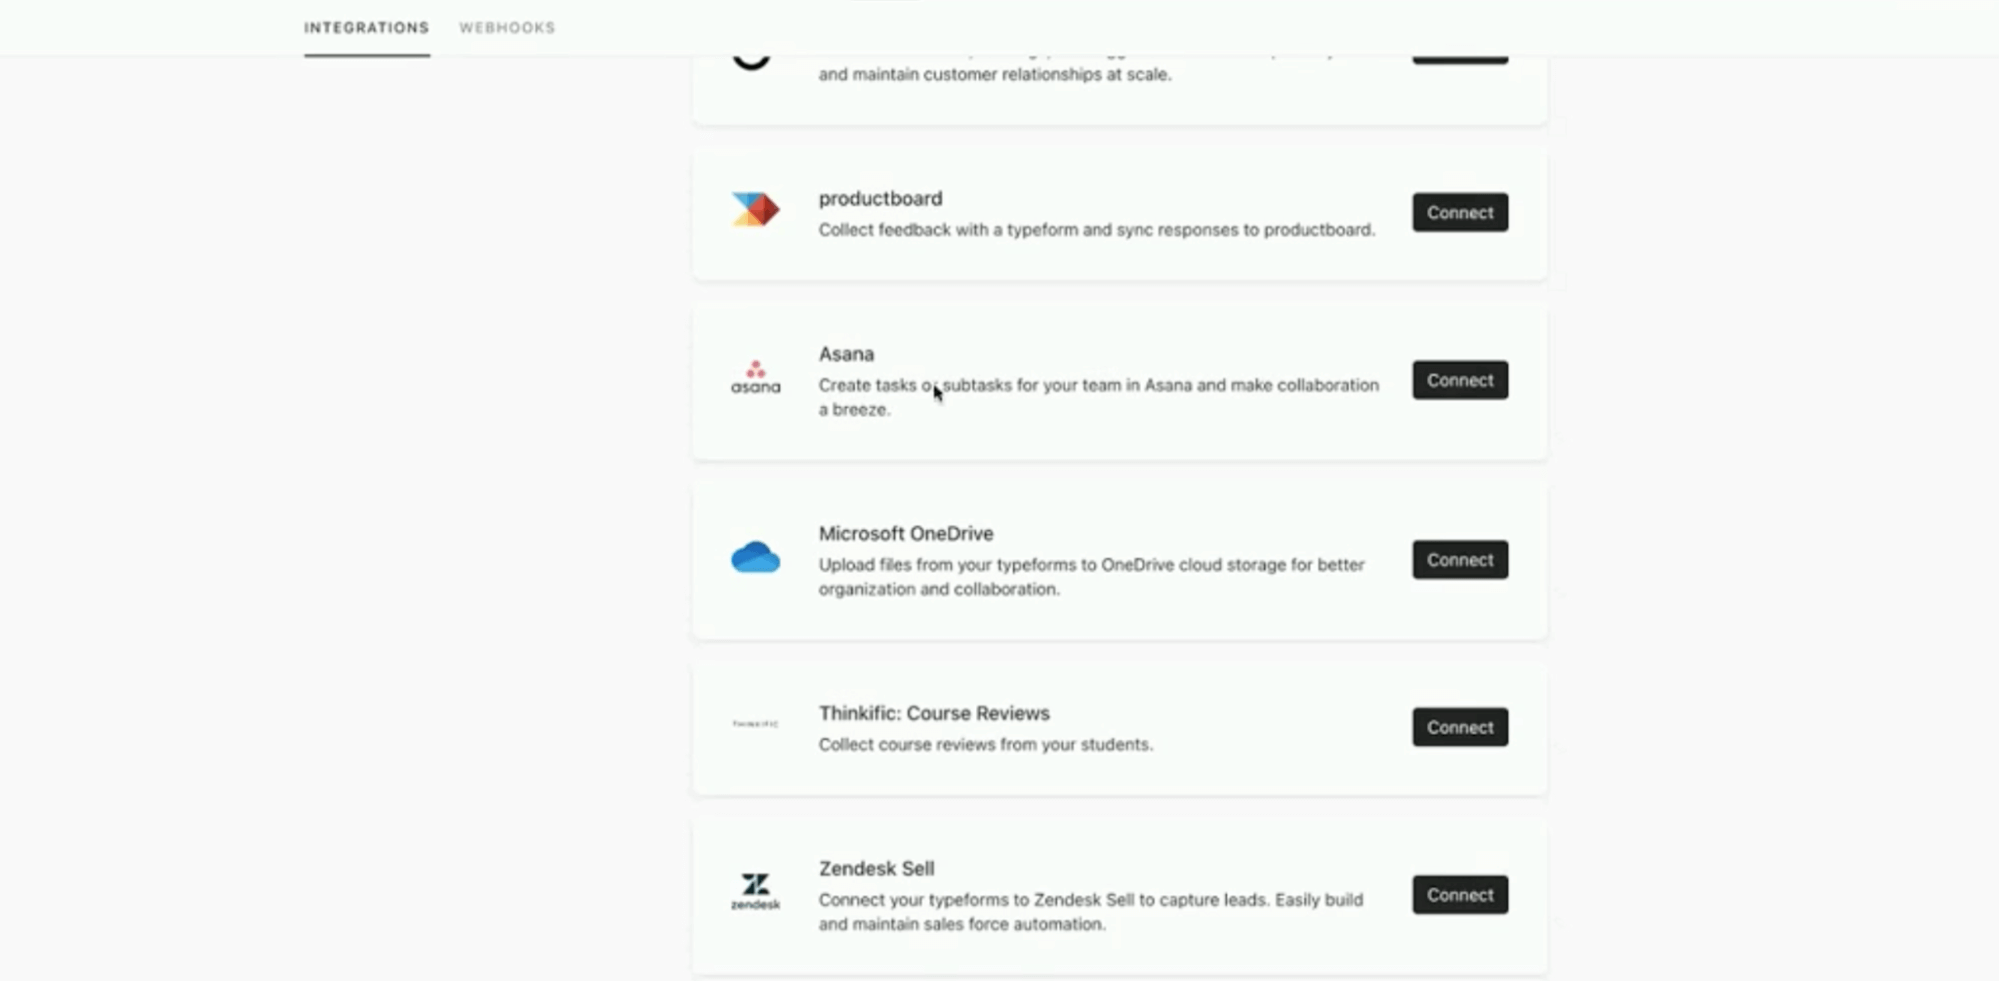Open the Microsoft OneDrive title text
The width and height of the screenshot is (1999, 981).
click(x=906, y=534)
